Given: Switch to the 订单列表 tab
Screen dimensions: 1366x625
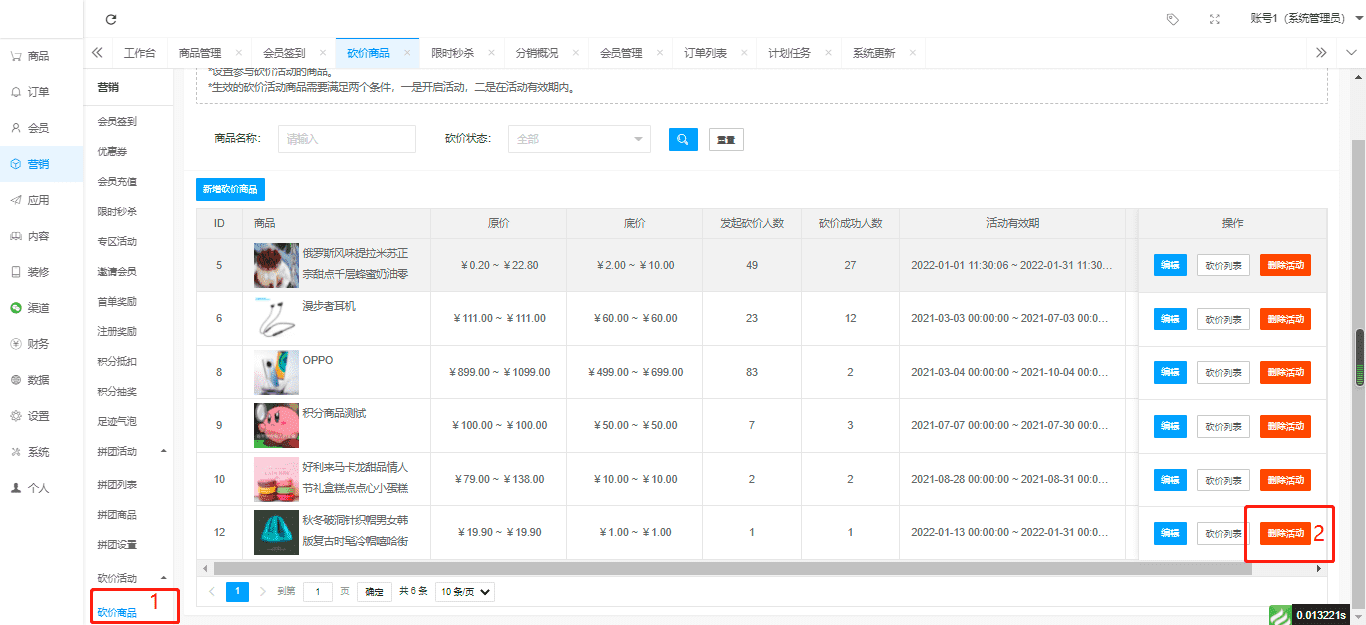Looking at the screenshot, I should pos(705,53).
